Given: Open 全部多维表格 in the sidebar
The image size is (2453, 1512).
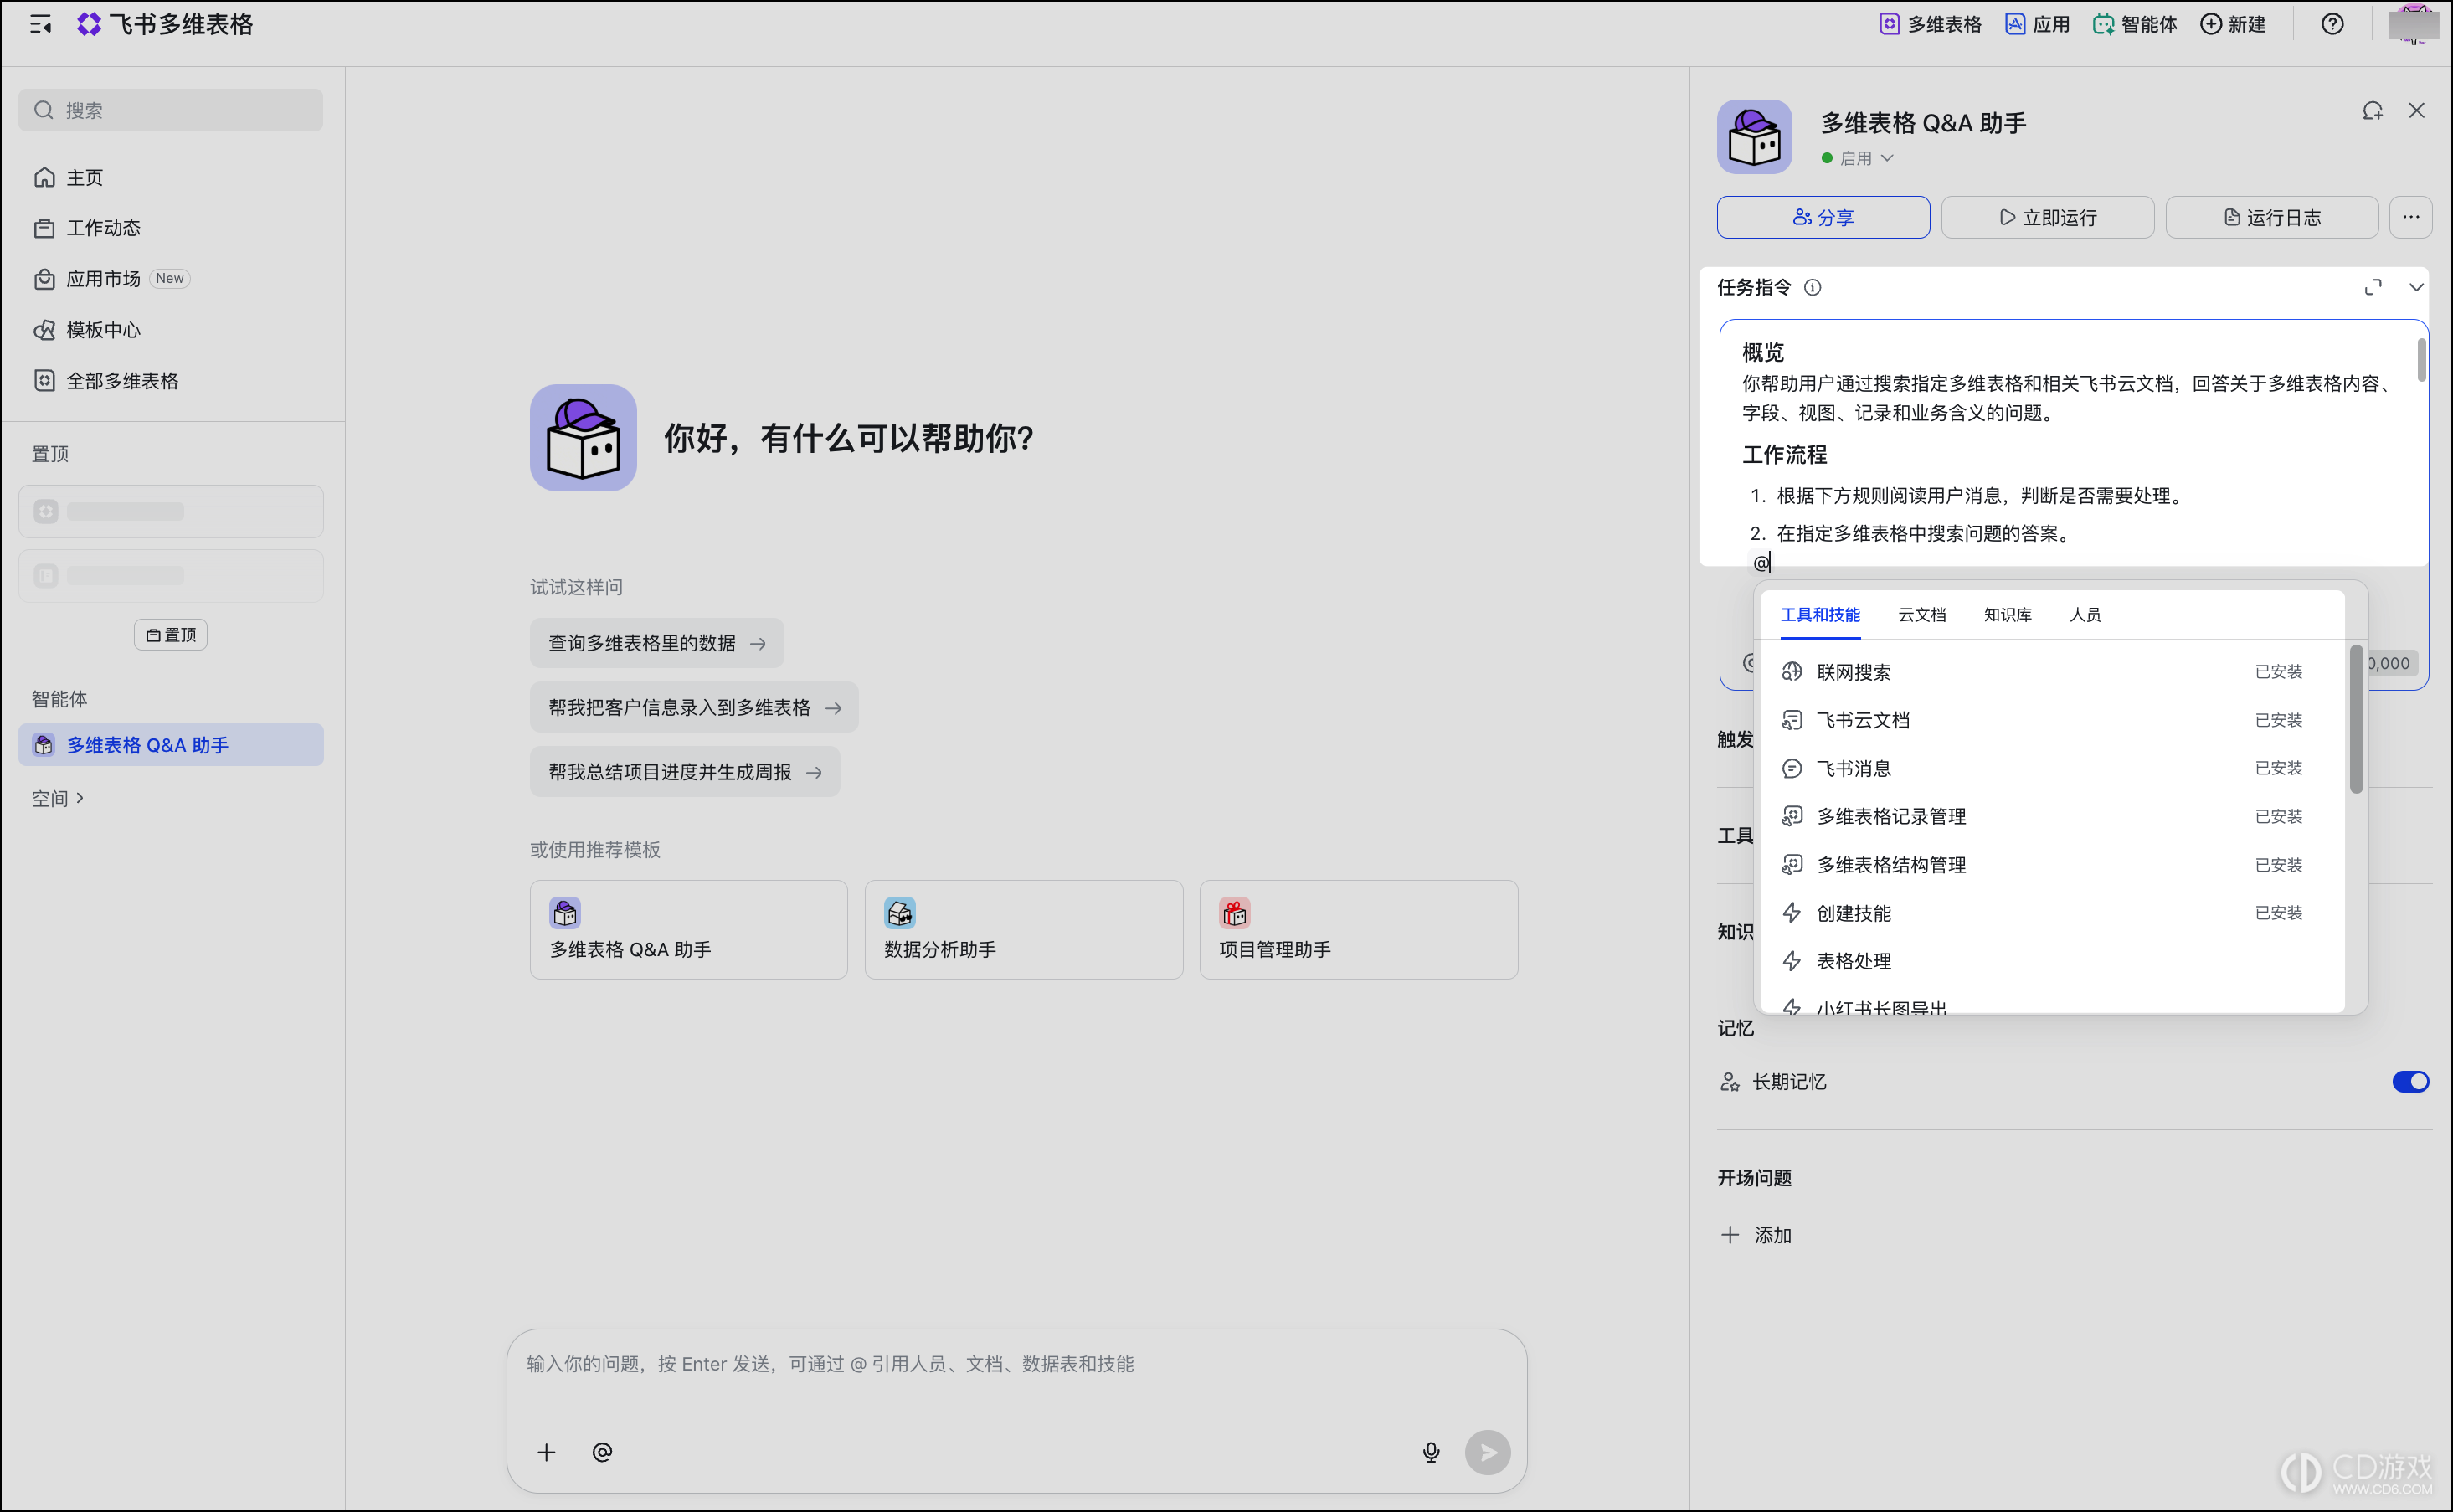Looking at the screenshot, I should click(x=170, y=381).
